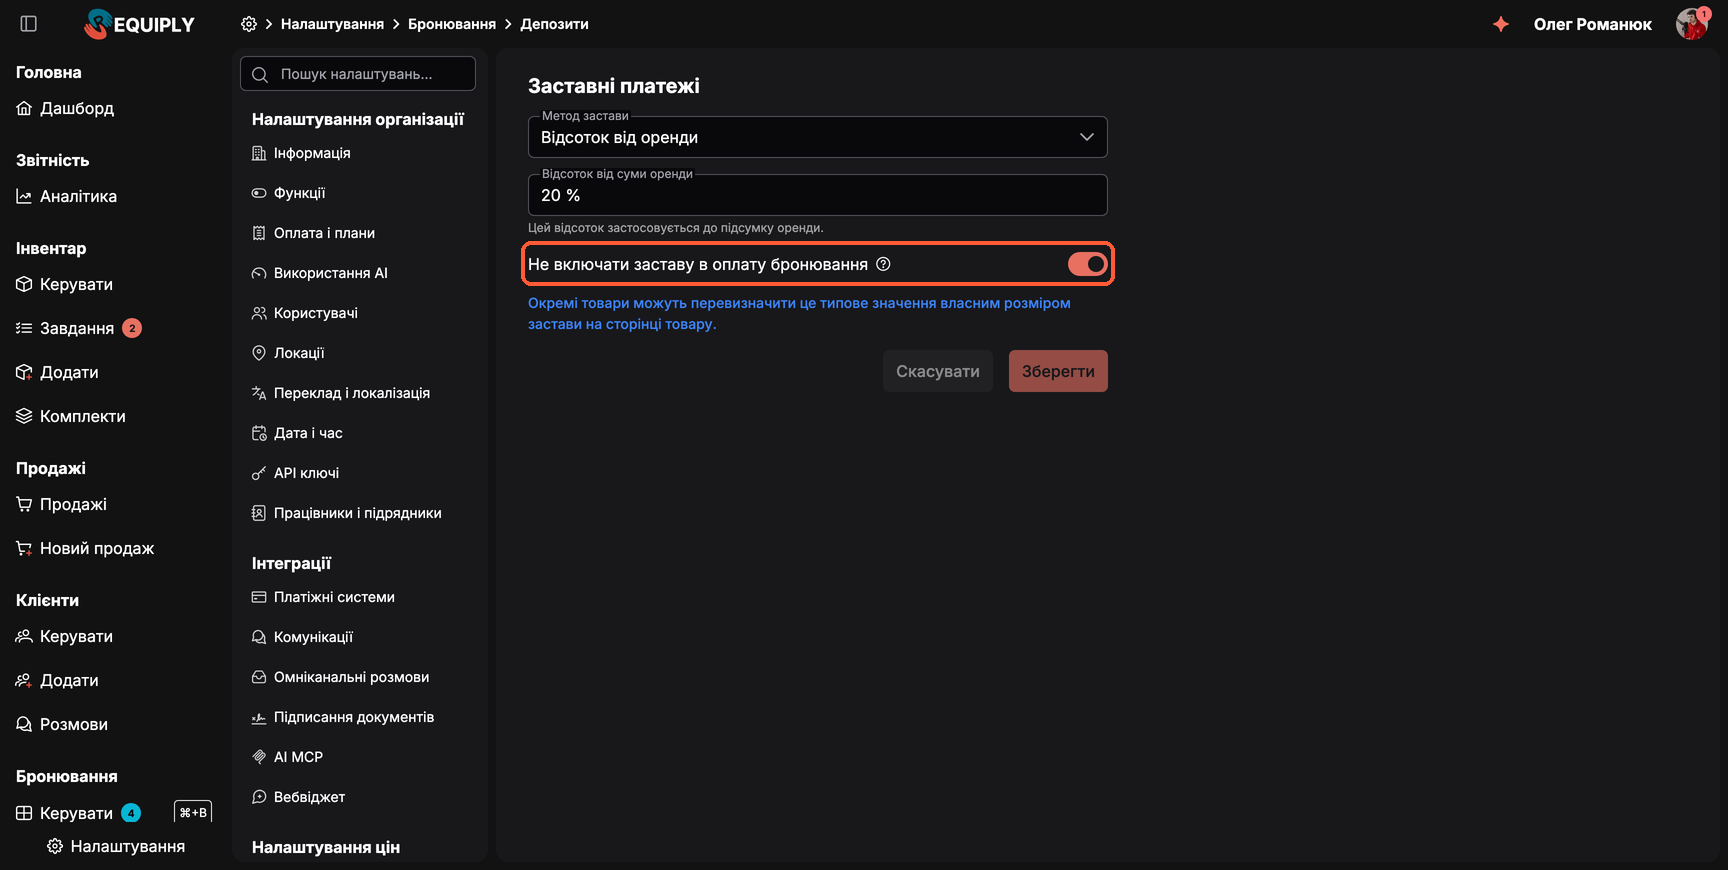Focus the 'Пошук налаштувань' search field
Image resolution: width=1728 pixels, height=870 pixels.
[x=358, y=74]
